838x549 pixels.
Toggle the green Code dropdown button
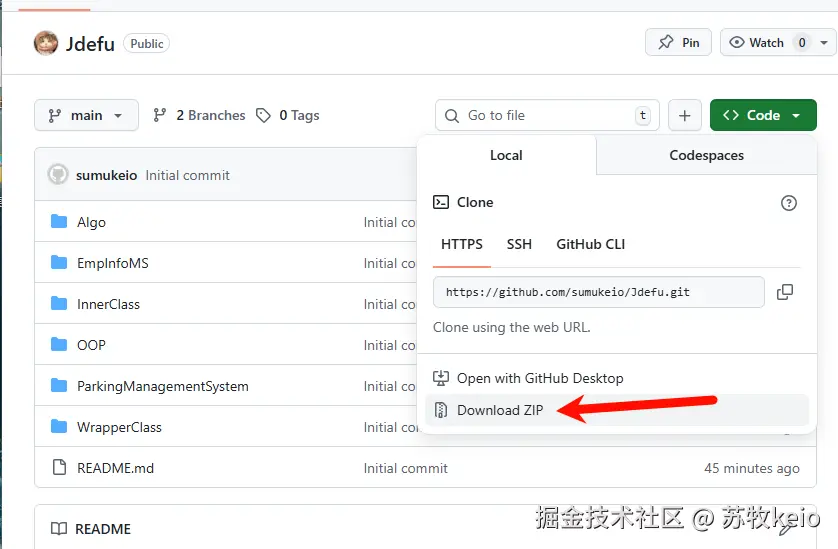tap(763, 115)
